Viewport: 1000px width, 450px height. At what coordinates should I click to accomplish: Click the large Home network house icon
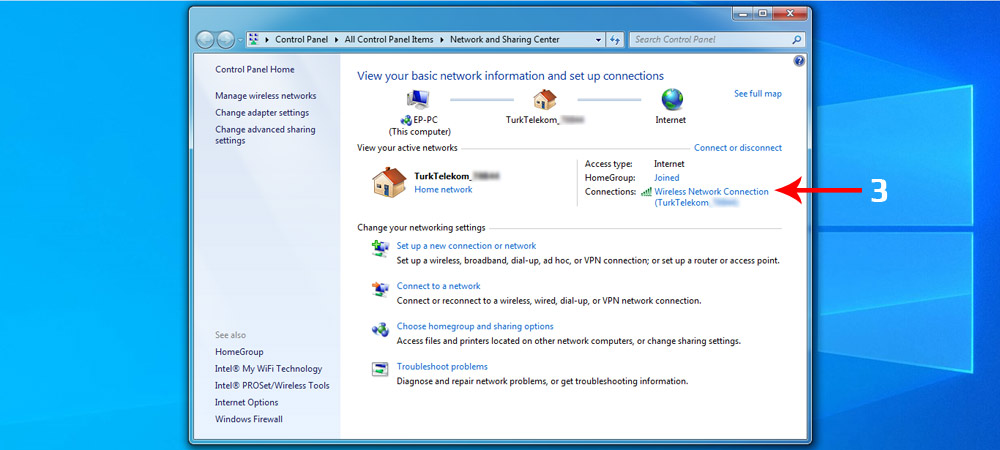(x=389, y=182)
